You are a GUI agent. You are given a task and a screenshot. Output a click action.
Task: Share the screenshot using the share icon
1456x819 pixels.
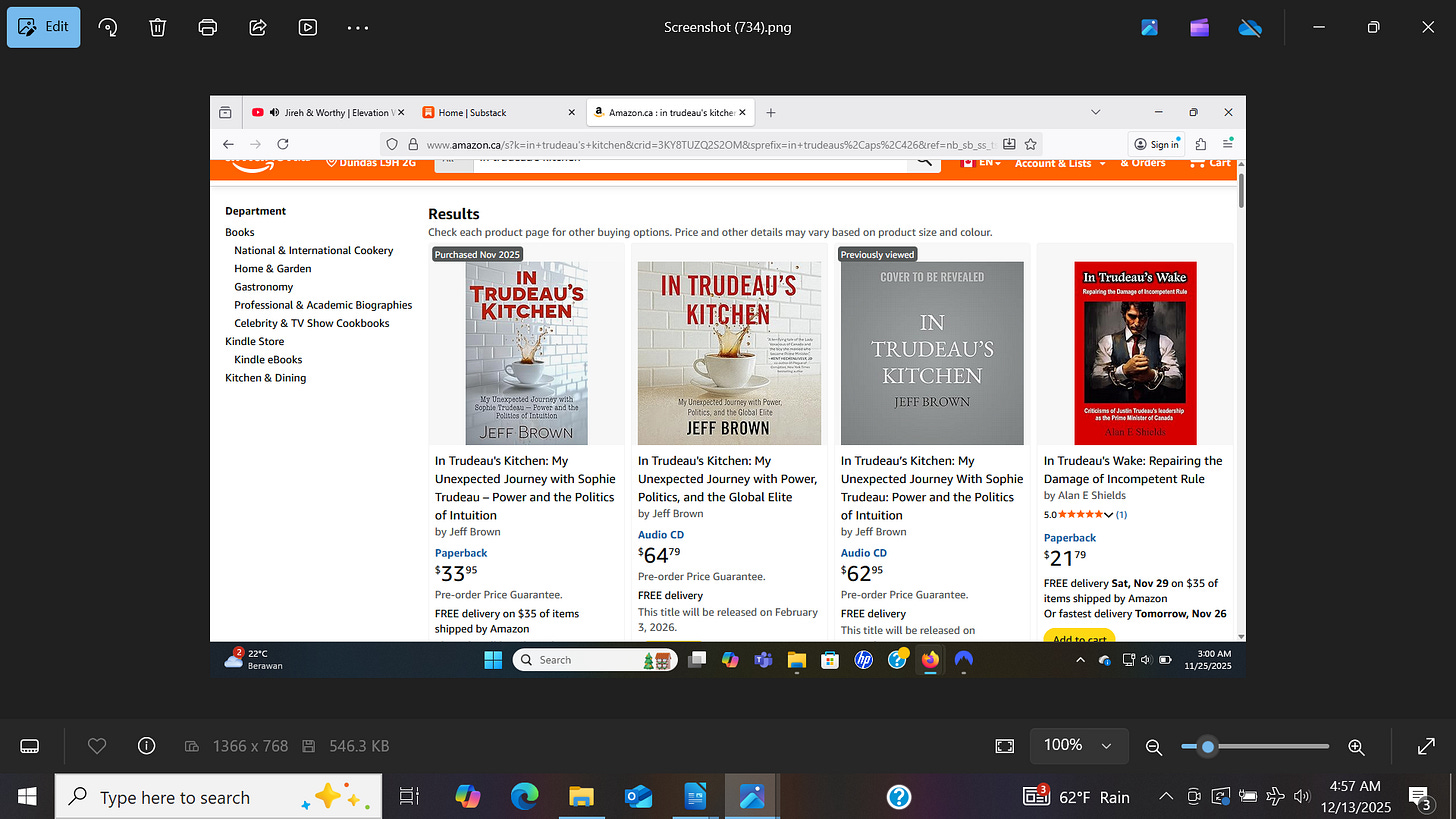pos(258,27)
